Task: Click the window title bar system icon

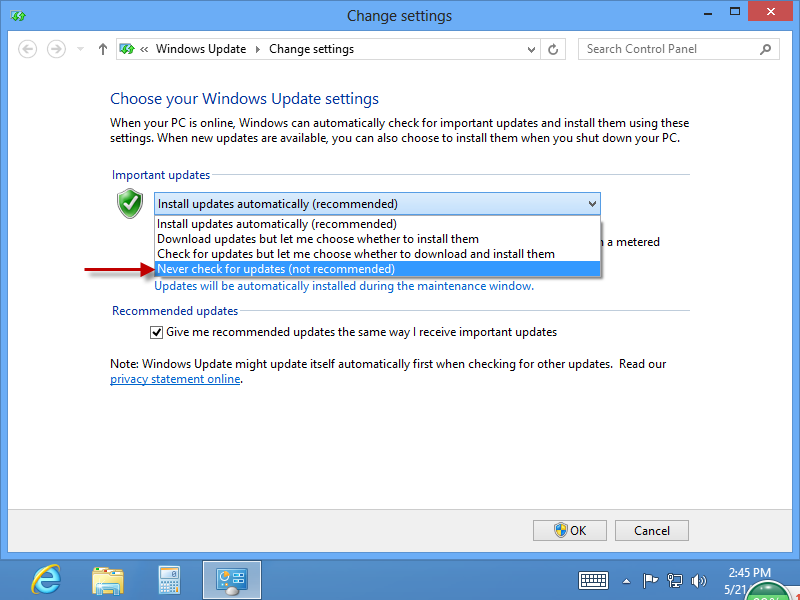Action: coord(18,16)
